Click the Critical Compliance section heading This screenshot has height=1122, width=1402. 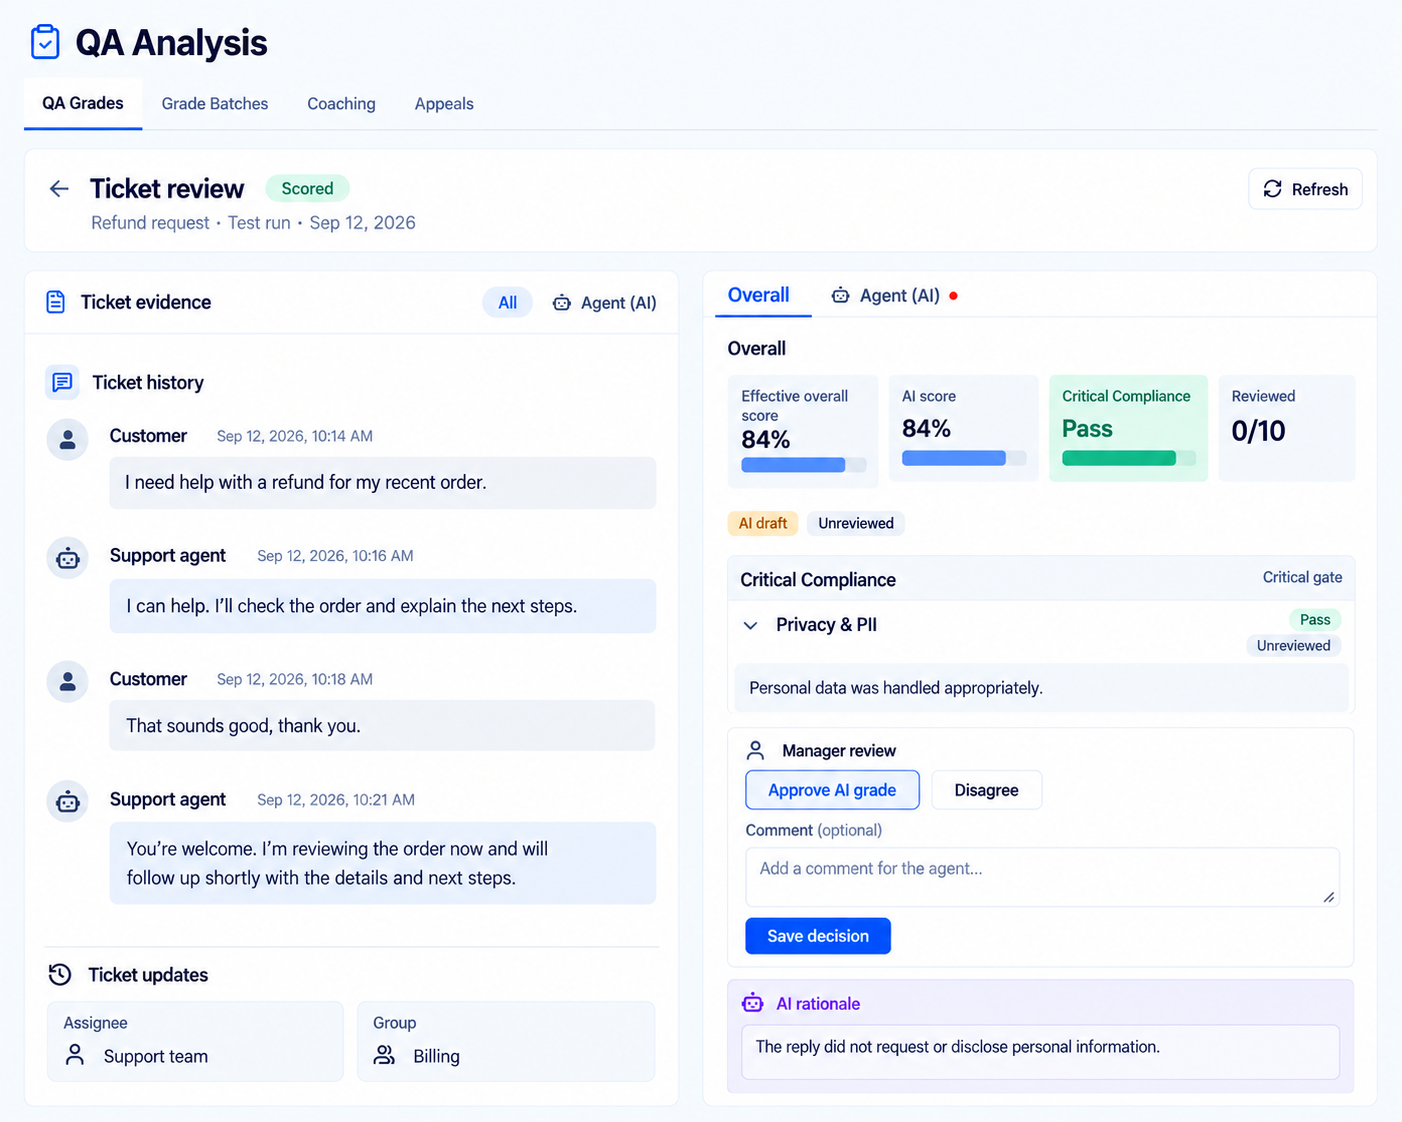(818, 580)
